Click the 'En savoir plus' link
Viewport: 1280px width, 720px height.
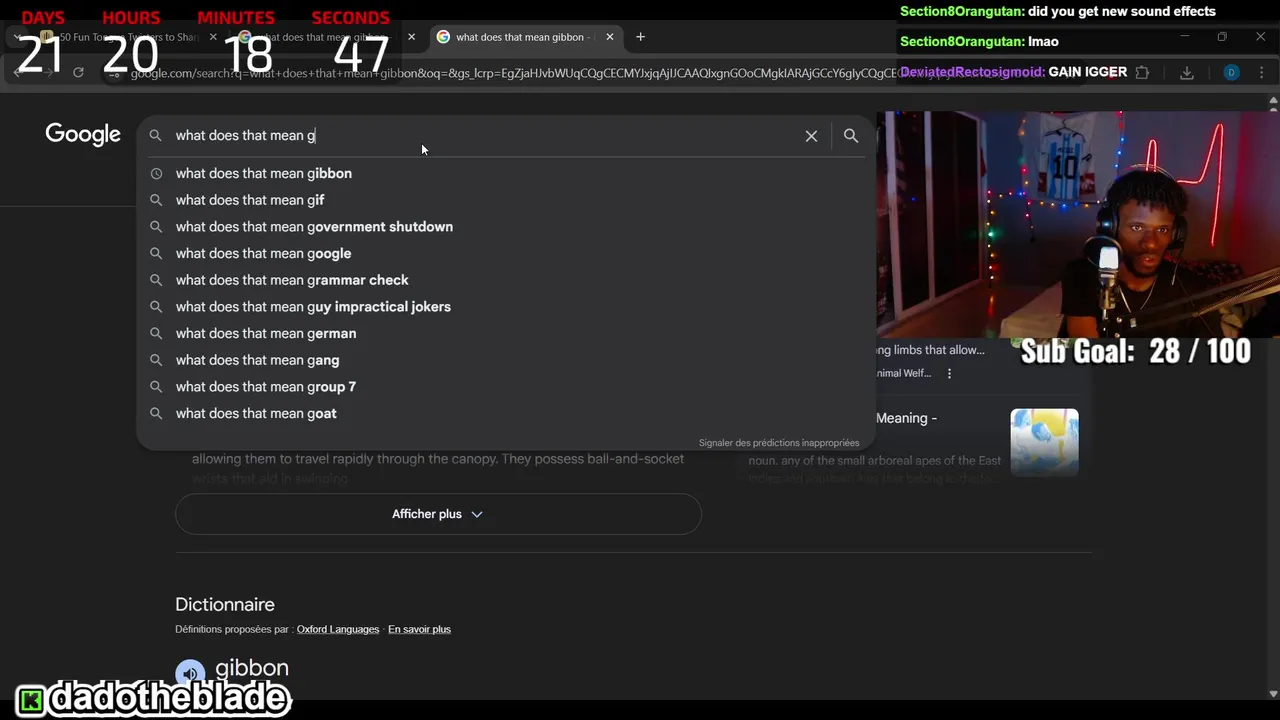coord(419,629)
